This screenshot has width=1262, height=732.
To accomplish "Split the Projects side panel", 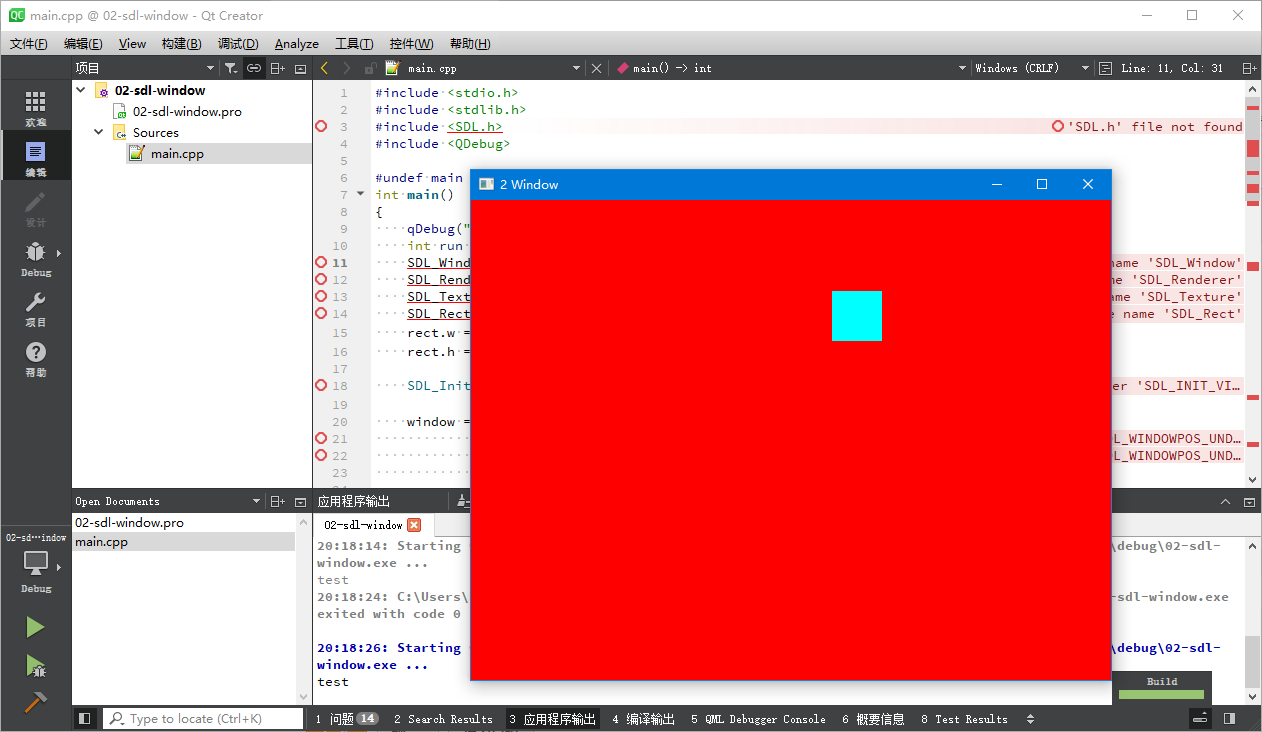I will pos(278,68).
